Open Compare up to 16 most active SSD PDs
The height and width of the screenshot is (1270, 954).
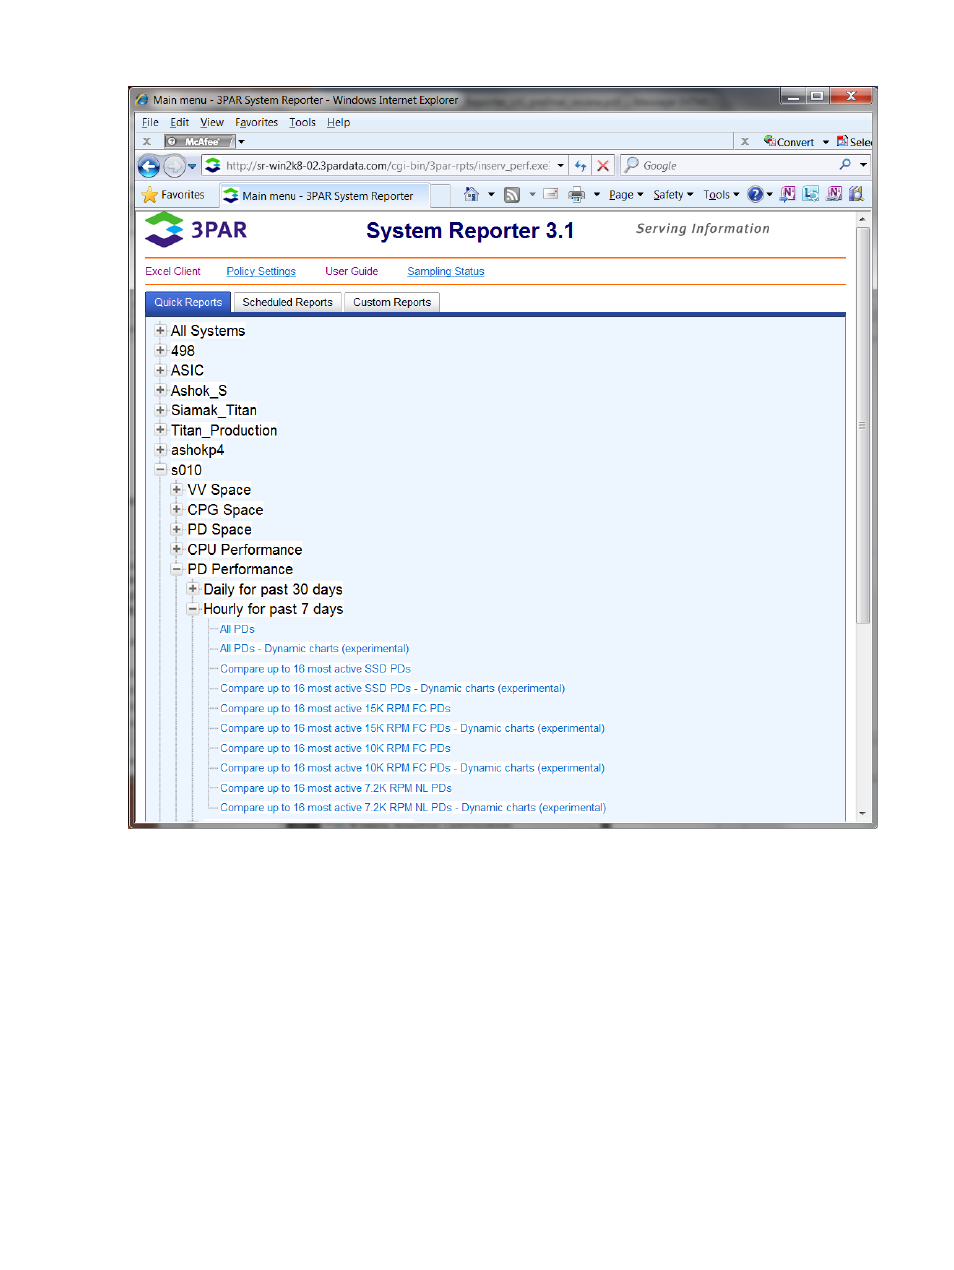point(315,669)
